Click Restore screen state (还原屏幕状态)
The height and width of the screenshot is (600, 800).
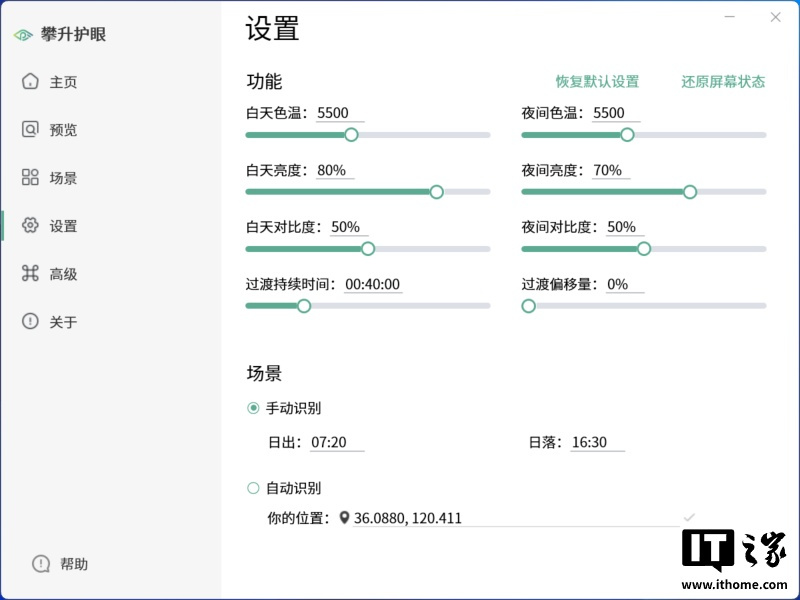pyautogui.click(x=723, y=82)
